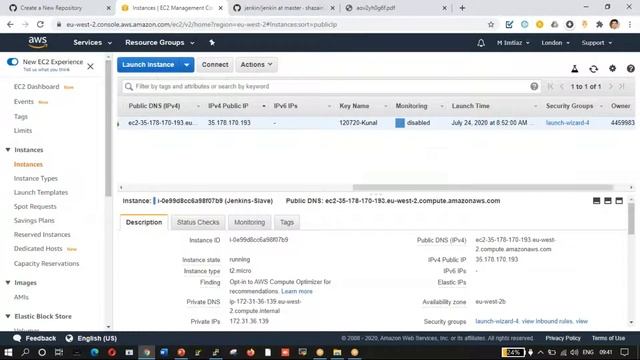Screen dimensions: 640x360
Task: Maximize the details pane layout
Action: (619, 200)
